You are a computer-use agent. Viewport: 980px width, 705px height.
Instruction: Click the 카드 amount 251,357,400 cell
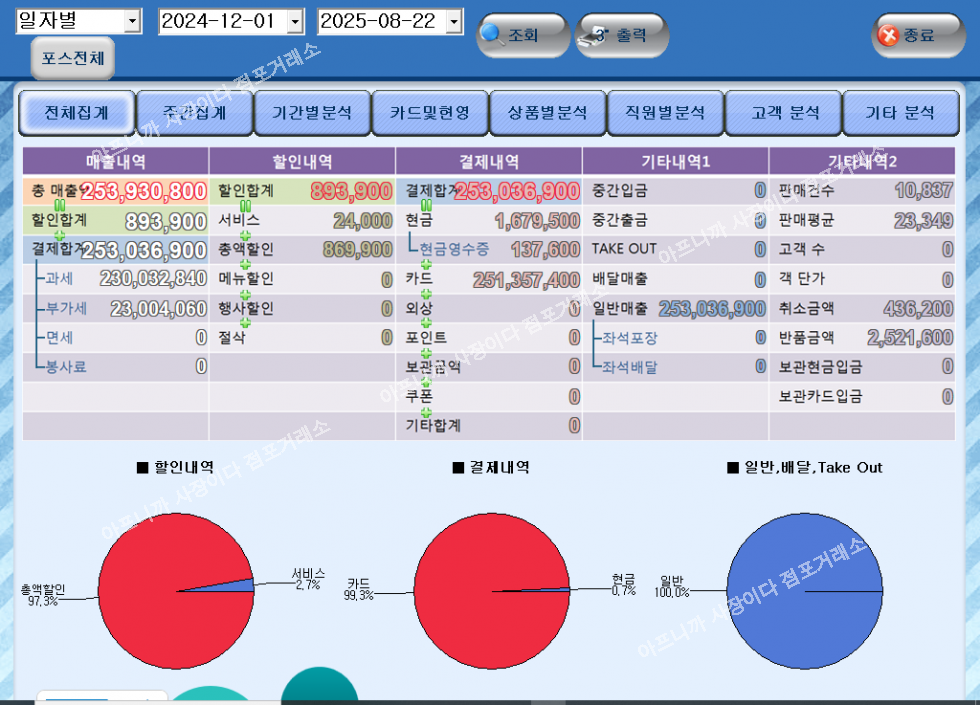coord(526,280)
